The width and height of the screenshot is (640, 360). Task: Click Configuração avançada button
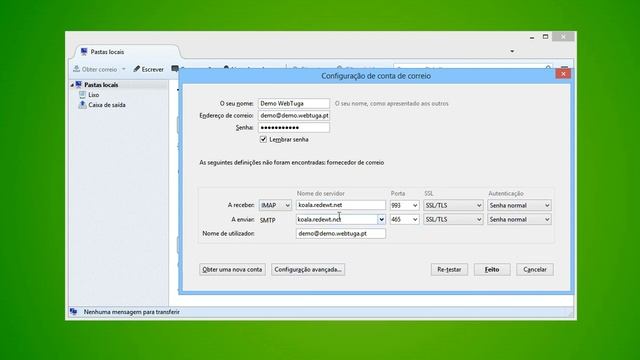tap(308, 269)
